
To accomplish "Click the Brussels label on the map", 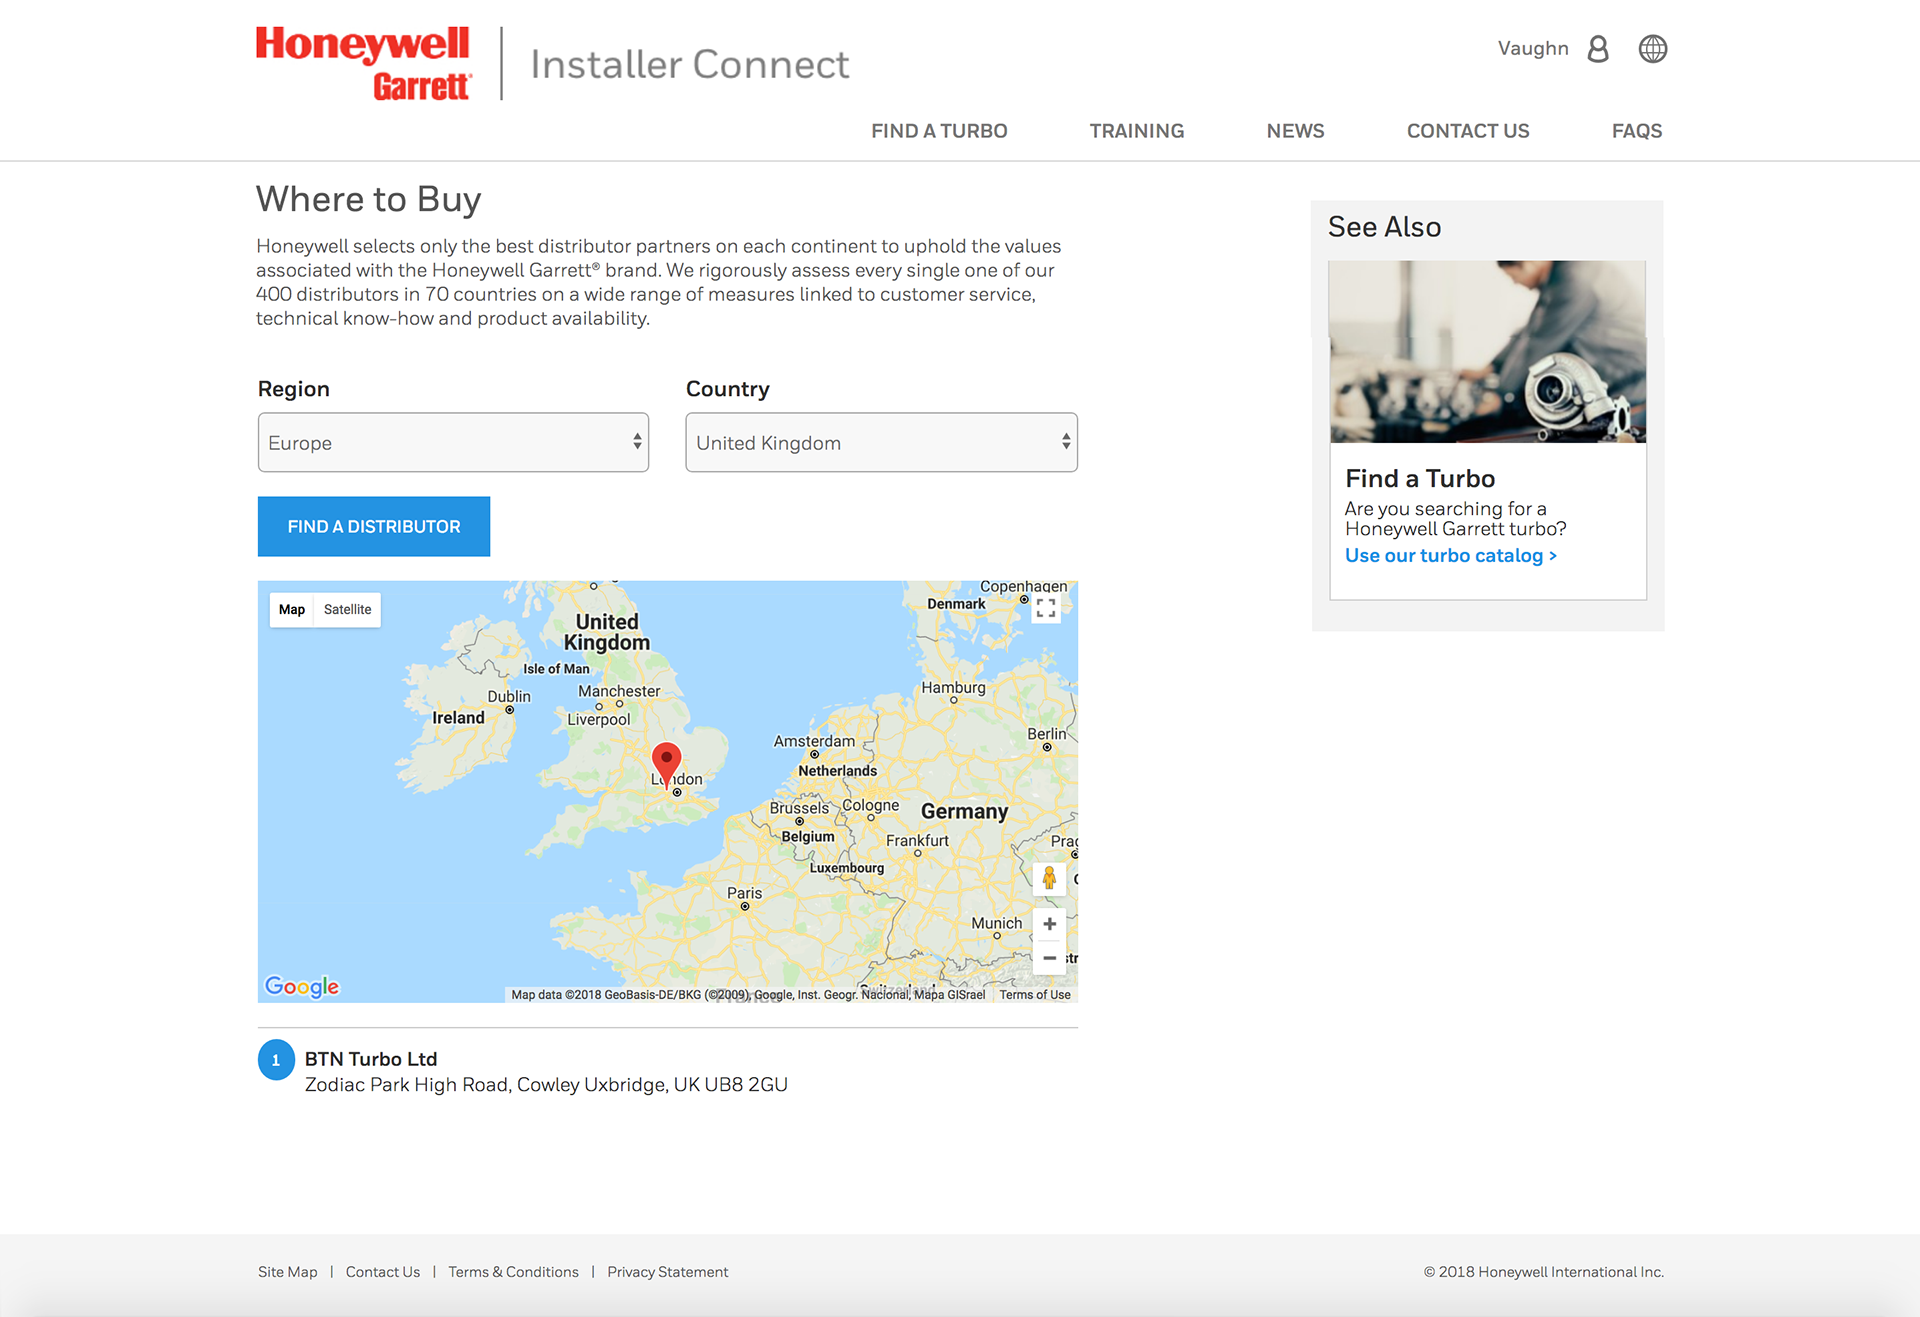I will [799, 808].
